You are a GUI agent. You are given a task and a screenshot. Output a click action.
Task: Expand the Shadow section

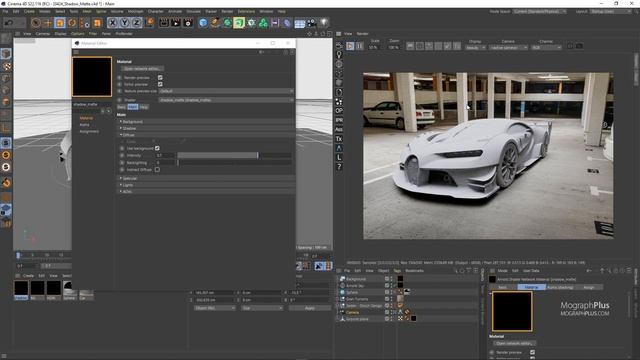206,128
